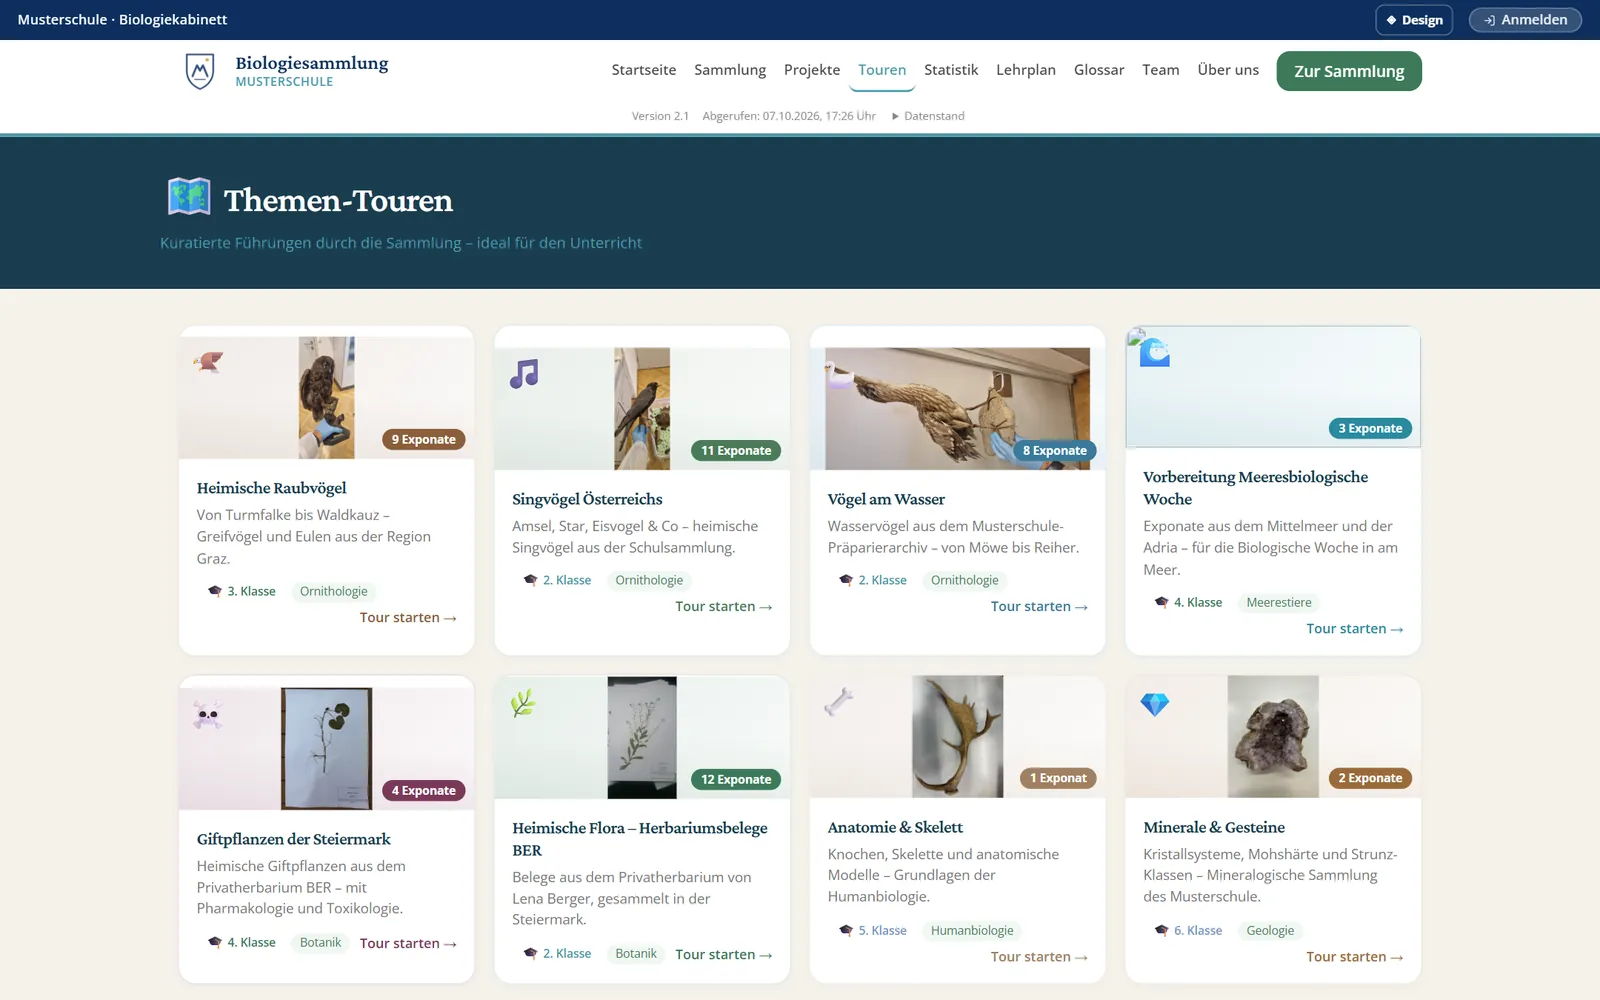This screenshot has width=1600, height=1000.
Task: Open the Lehrplan menu item
Action: click(x=1026, y=70)
